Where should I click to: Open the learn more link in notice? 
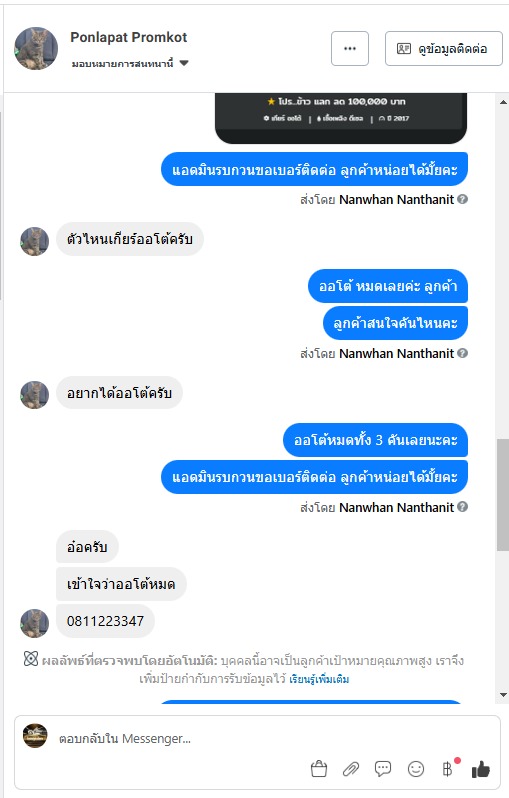[x=319, y=679]
